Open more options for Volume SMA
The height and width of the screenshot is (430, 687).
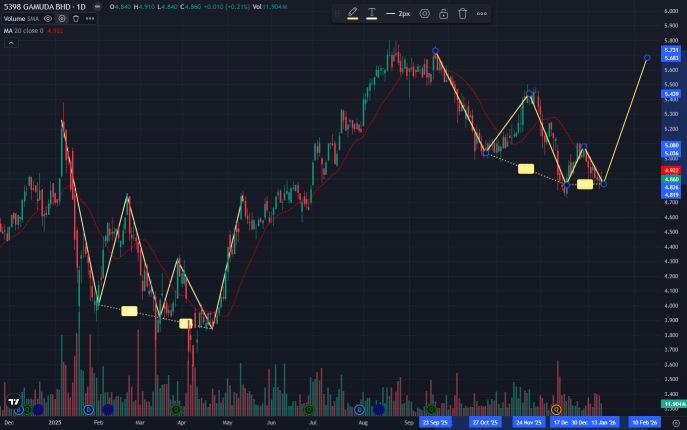(x=90, y=19)
